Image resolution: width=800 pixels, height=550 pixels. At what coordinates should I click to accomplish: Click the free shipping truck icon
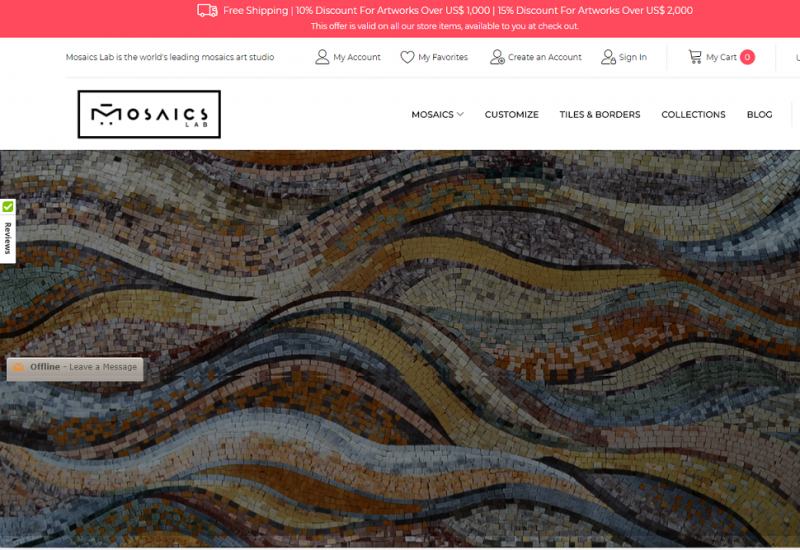tap(207, 11)
